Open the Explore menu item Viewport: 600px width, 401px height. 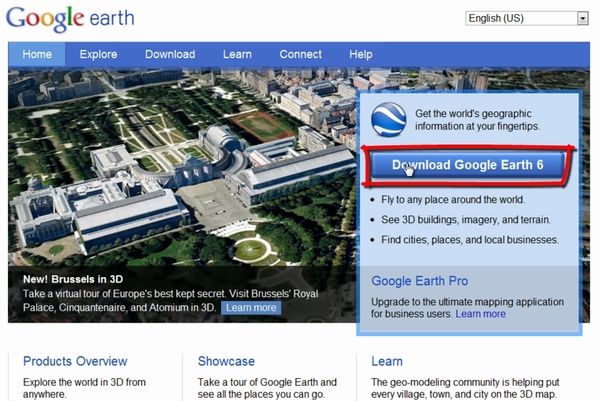point(98,54)
